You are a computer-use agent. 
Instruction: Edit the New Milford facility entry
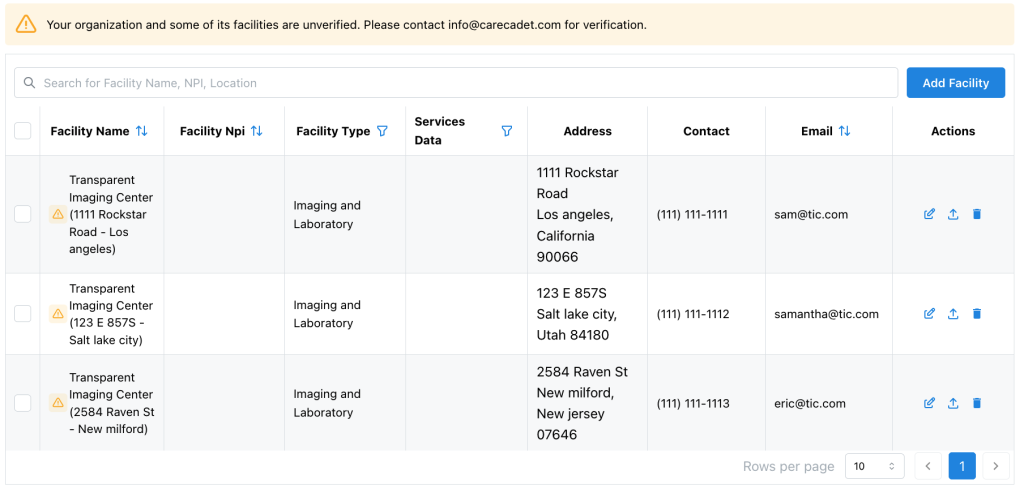tap(929, 403)
